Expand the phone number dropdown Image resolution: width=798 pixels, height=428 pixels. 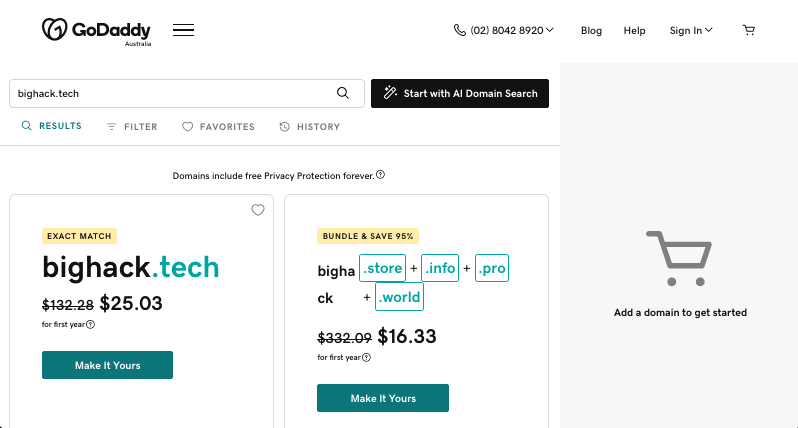(x=504, y=30)
